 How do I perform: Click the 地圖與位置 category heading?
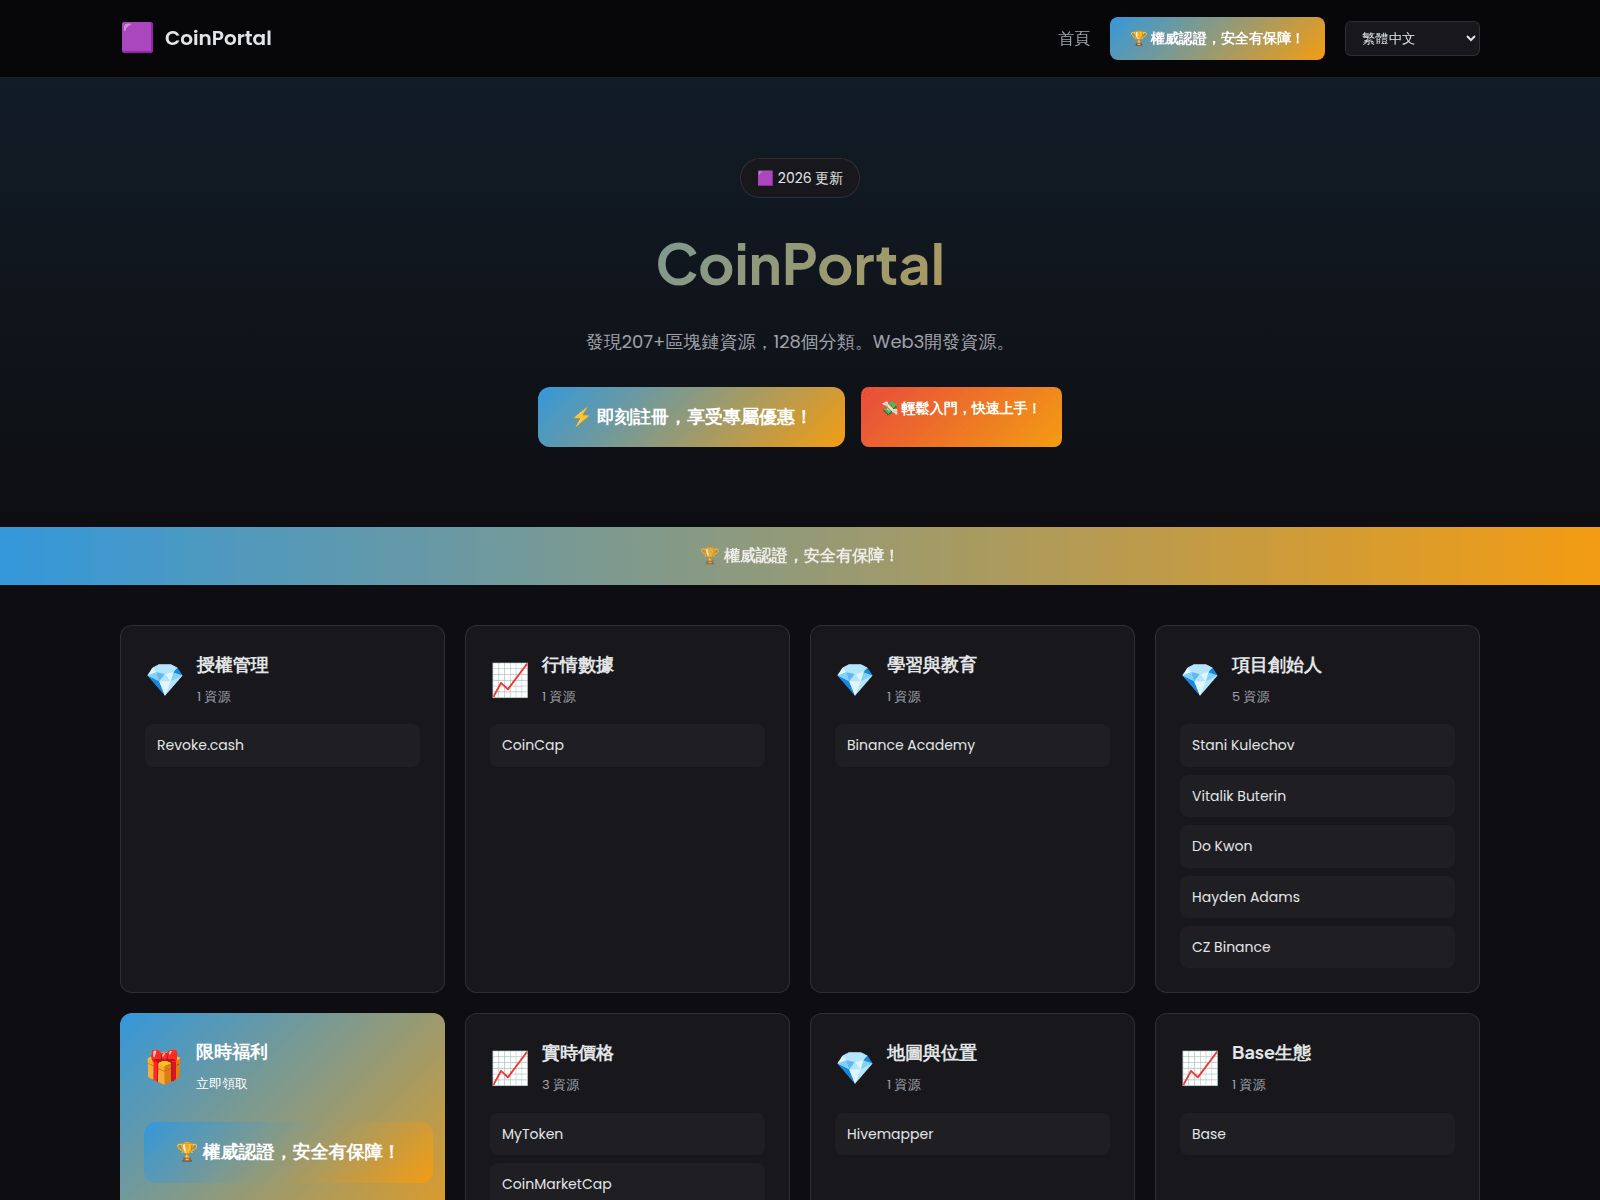(x=932, y=1053)
